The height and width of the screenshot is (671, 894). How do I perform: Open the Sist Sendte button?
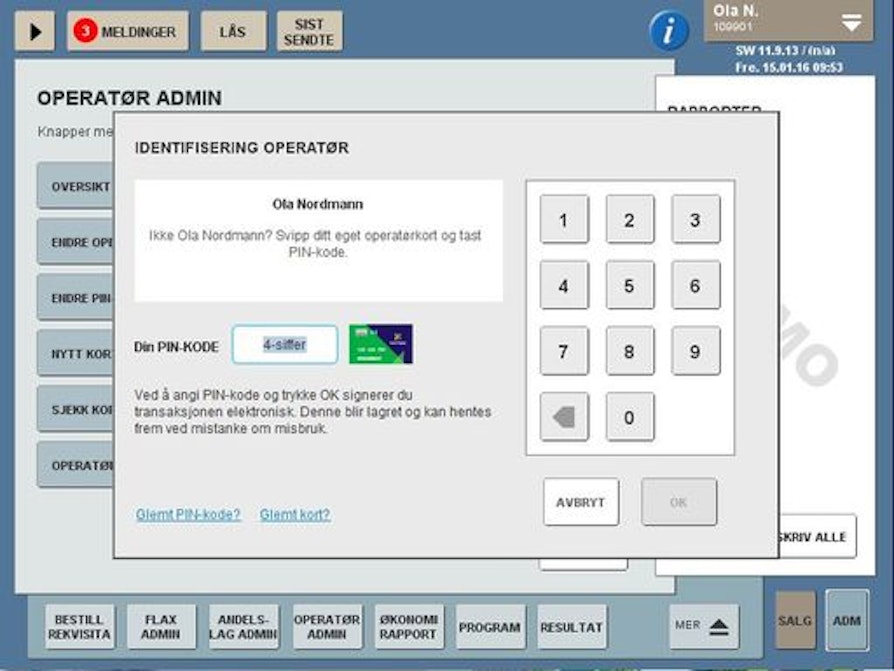(x=309, y=32)
